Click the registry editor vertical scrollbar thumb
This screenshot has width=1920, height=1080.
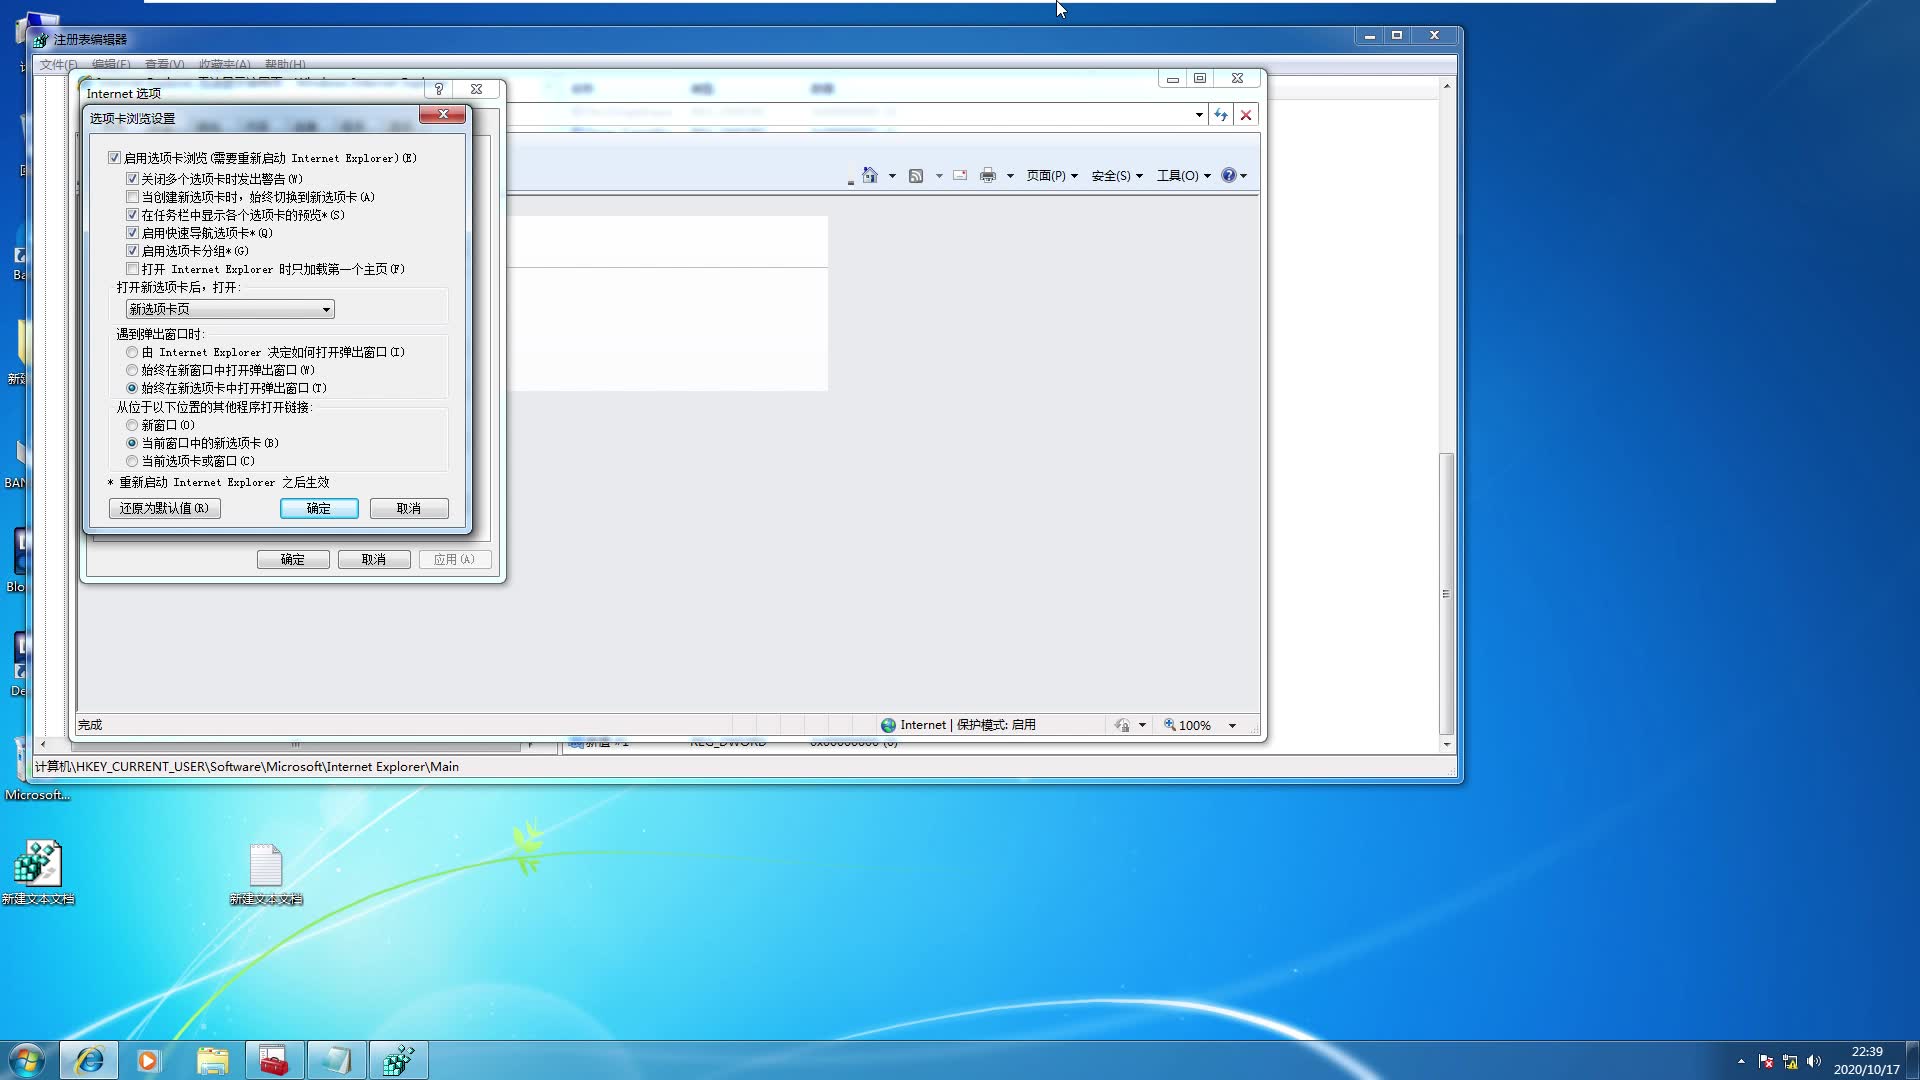point(1446,593)
